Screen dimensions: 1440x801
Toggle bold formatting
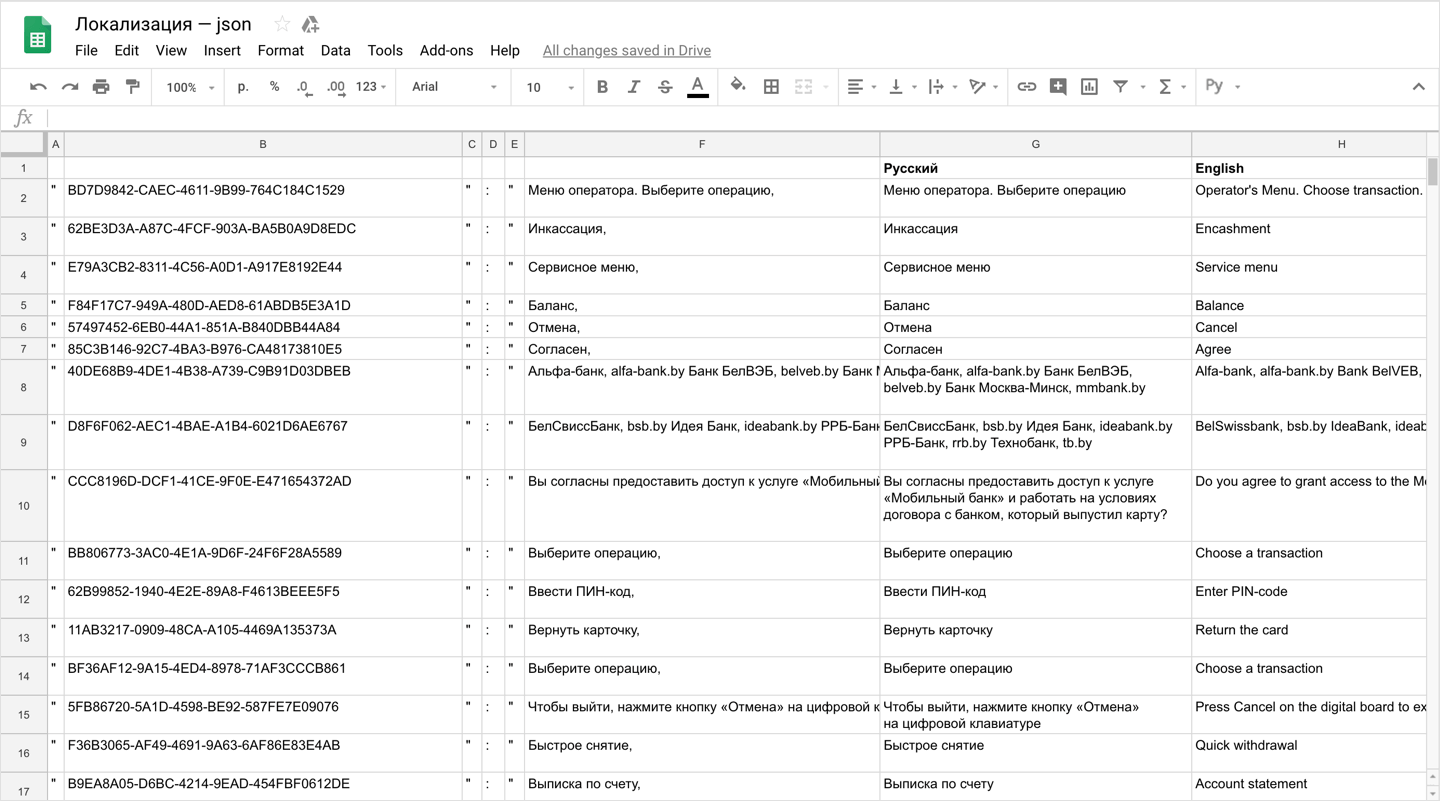coord(602,87)
